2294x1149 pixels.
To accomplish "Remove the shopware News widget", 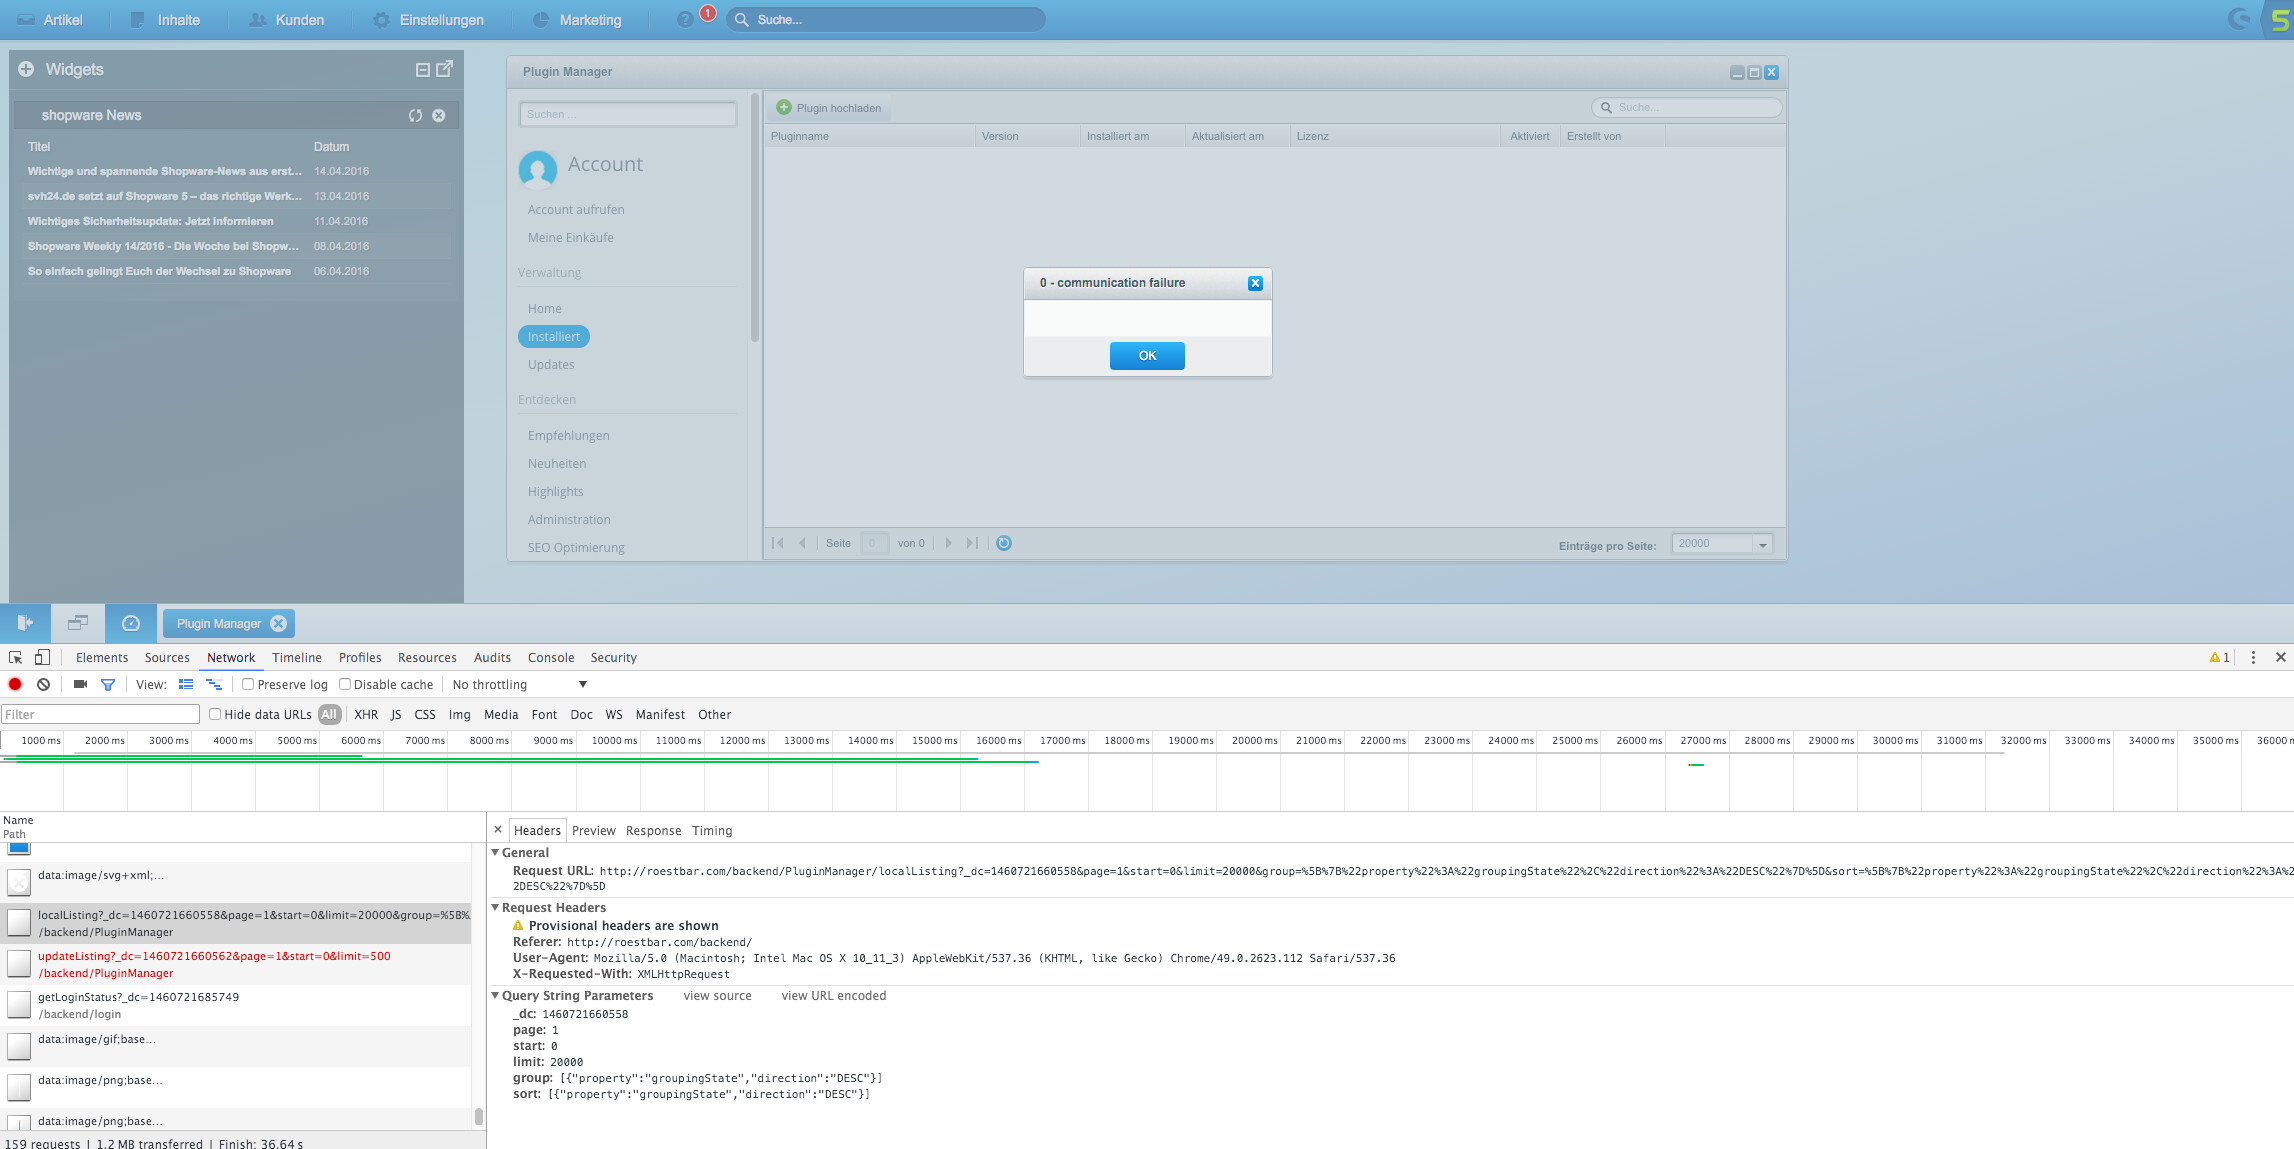I will [x=438, y=115].
